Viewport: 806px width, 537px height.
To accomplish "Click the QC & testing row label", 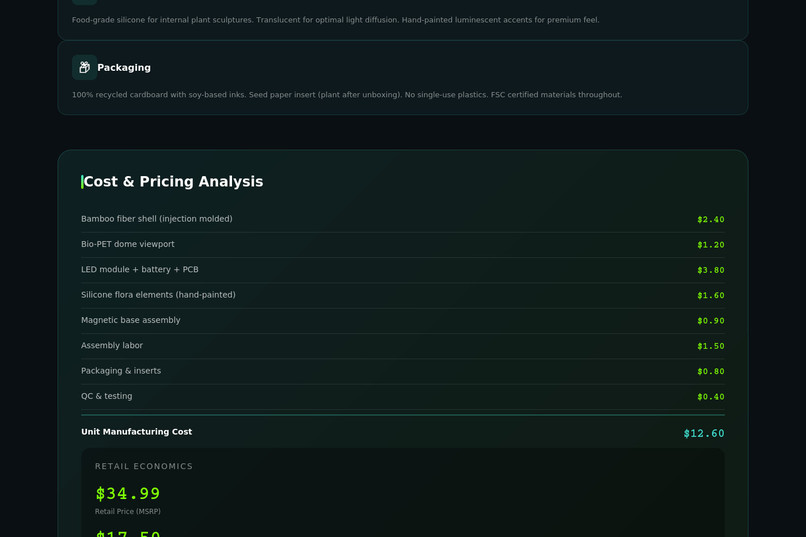I will (106, 396).
